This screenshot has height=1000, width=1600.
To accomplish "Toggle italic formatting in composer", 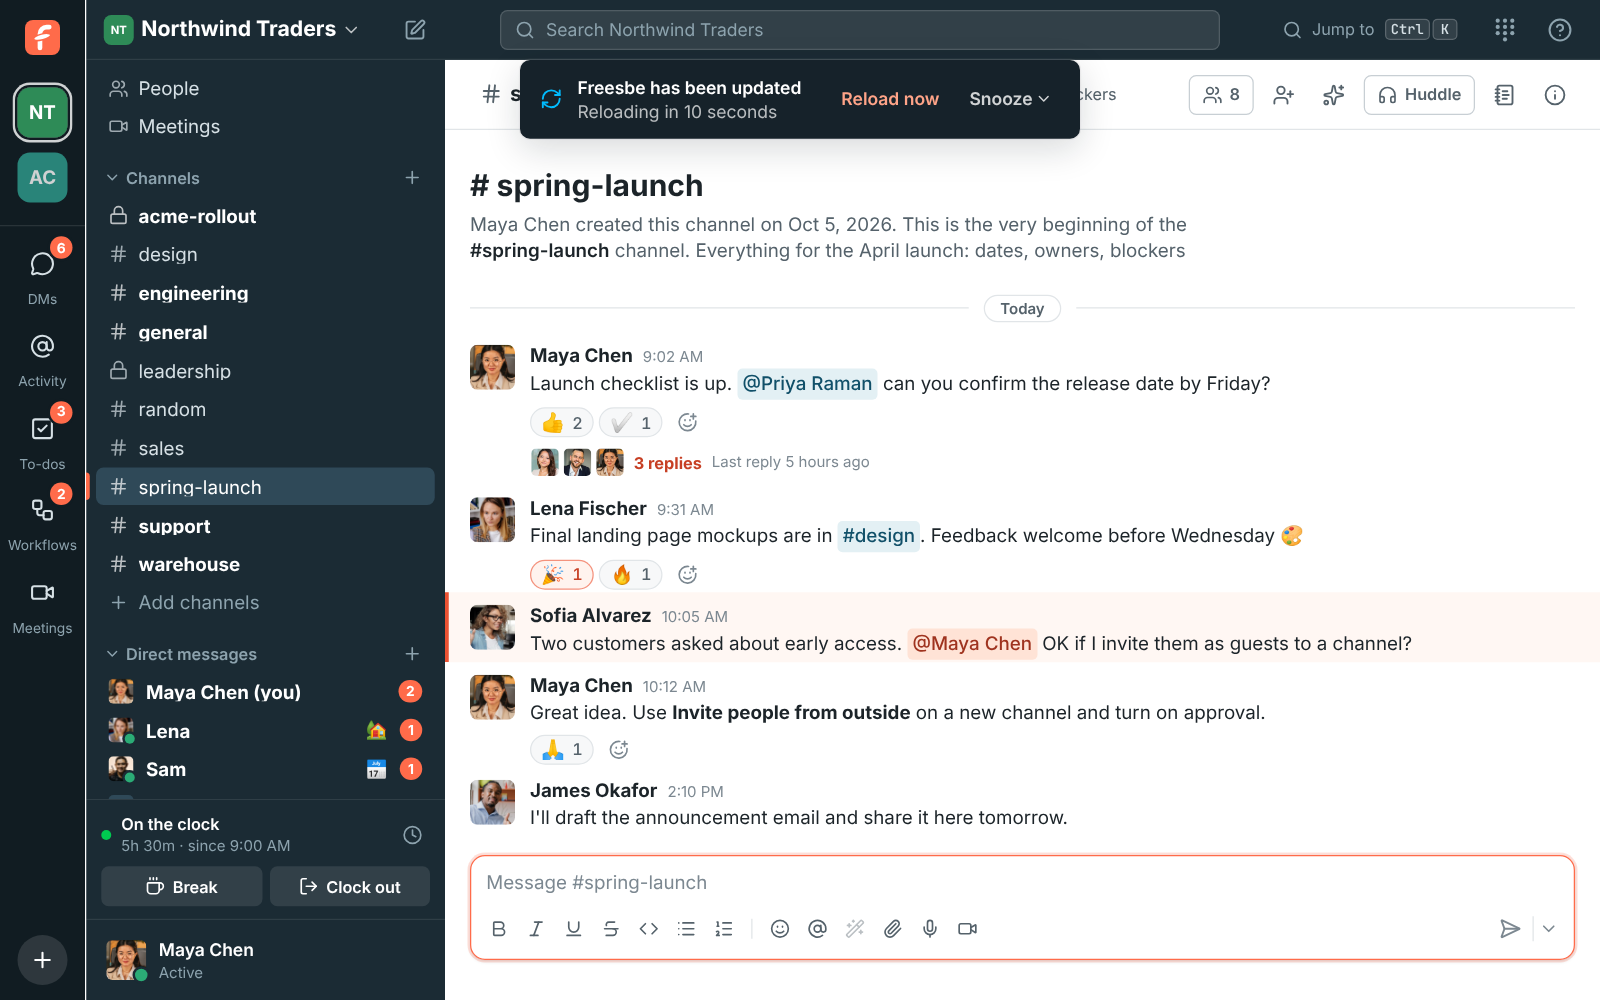I will pyautogui.click(x=536, y=929).
